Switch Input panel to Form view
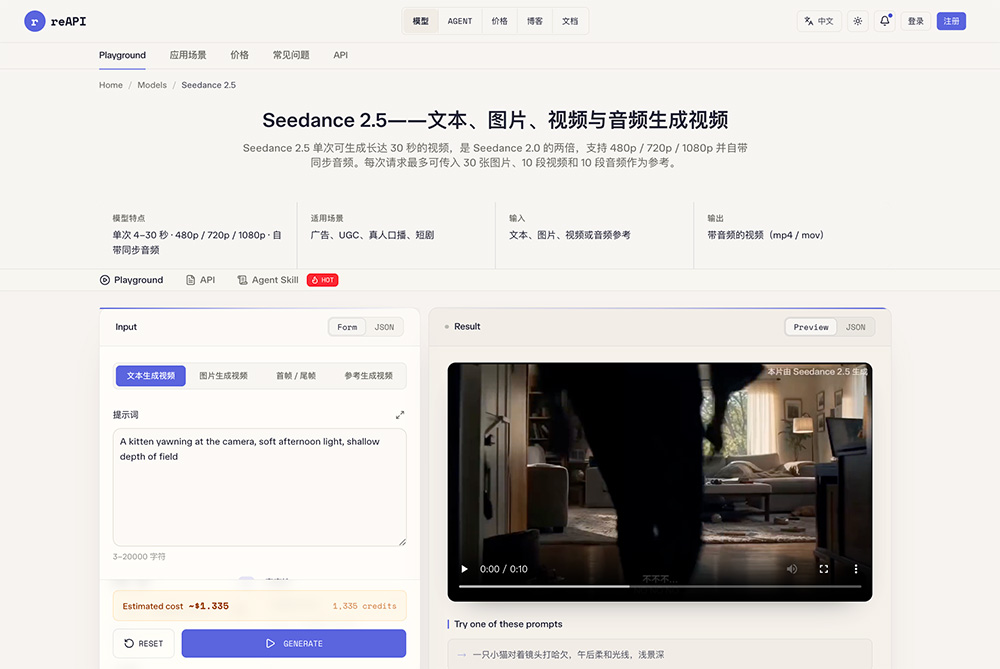 [347, 327]
